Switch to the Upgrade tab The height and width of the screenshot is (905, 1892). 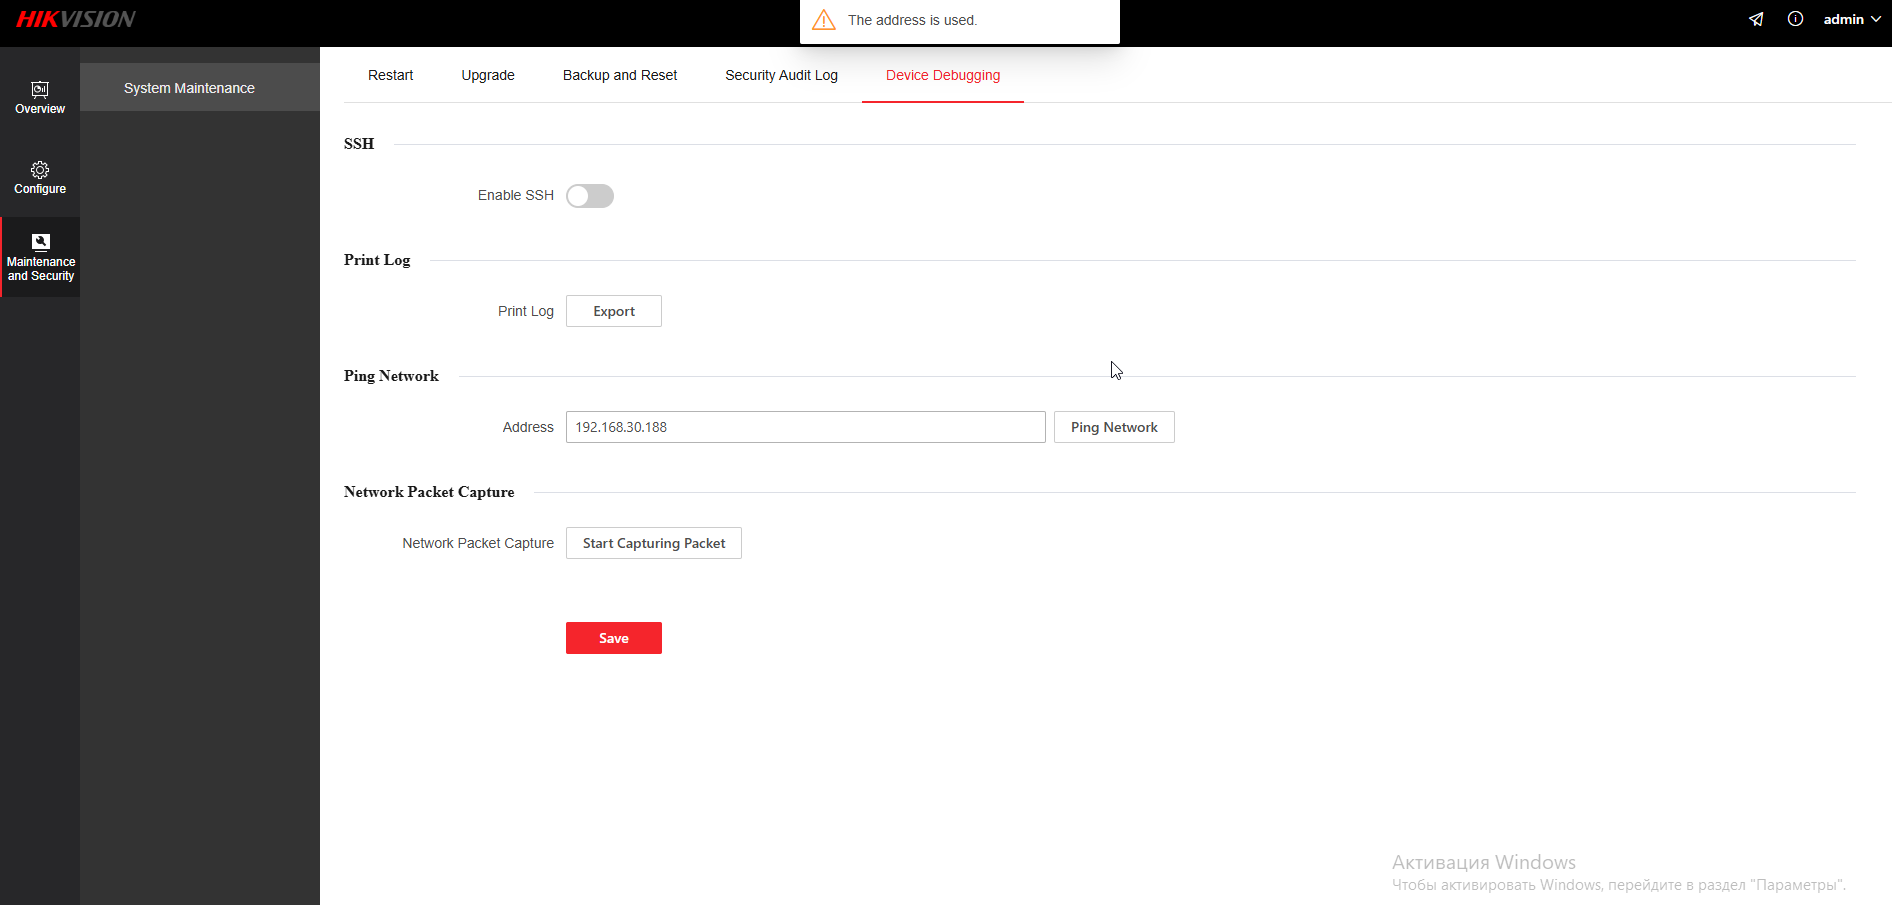pyautogui.click(x=488, y=75)
